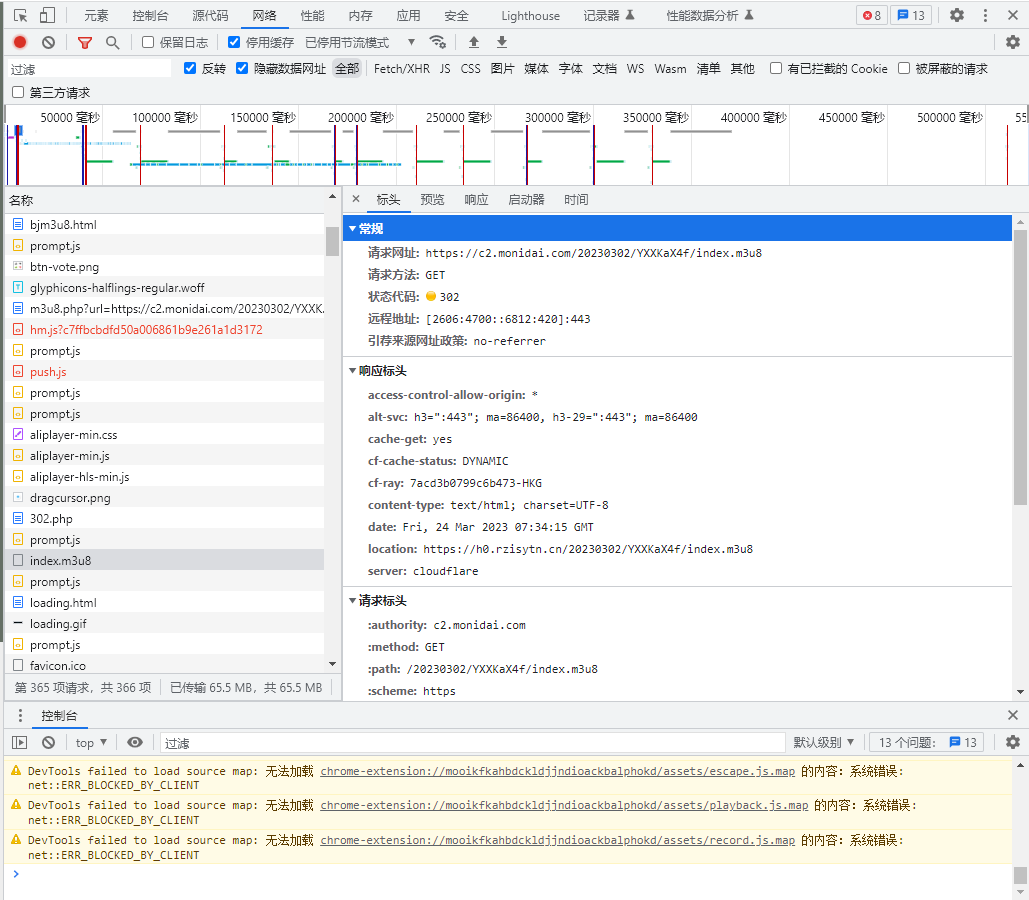Screen dimensions: 1029x900
Task: Open the 响应 tab of request details
Action: [x=476, y=200]
